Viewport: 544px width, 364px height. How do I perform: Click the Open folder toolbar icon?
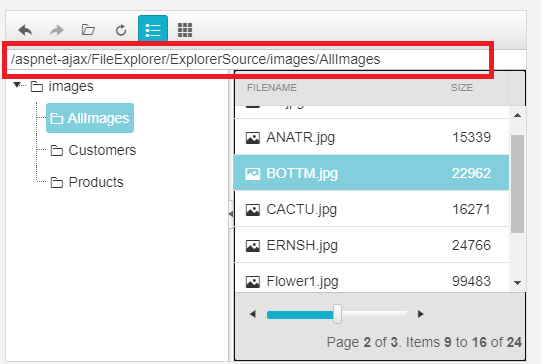[x=88, y=30]
